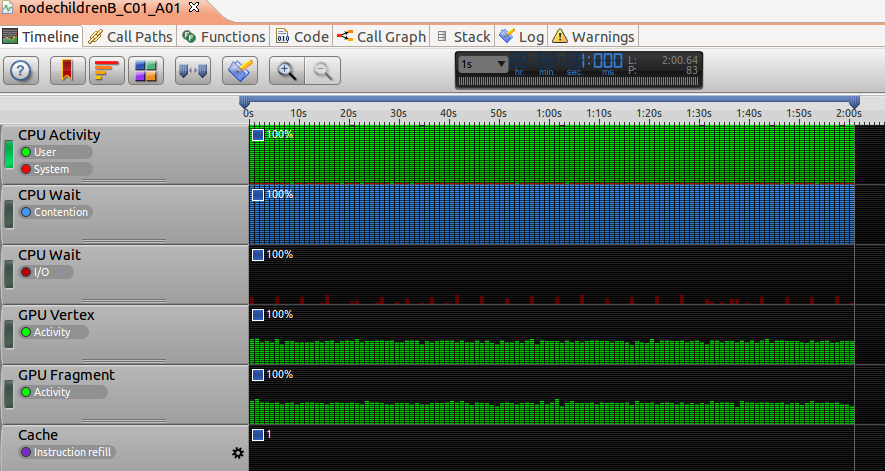
Task: Click the red bookmark annotation icon
Action: coord(65,70)
